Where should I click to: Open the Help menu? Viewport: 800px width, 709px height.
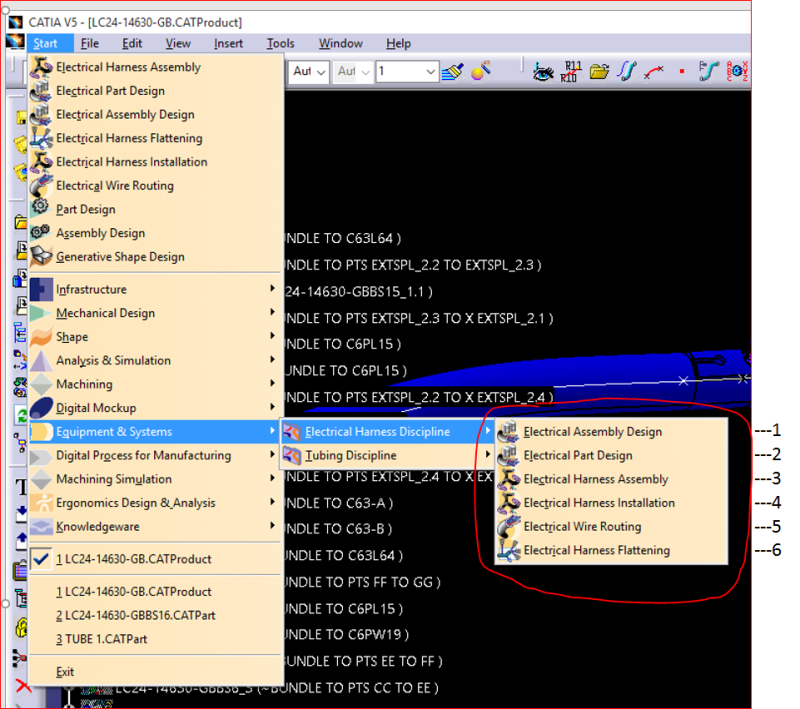click(398, 43)
